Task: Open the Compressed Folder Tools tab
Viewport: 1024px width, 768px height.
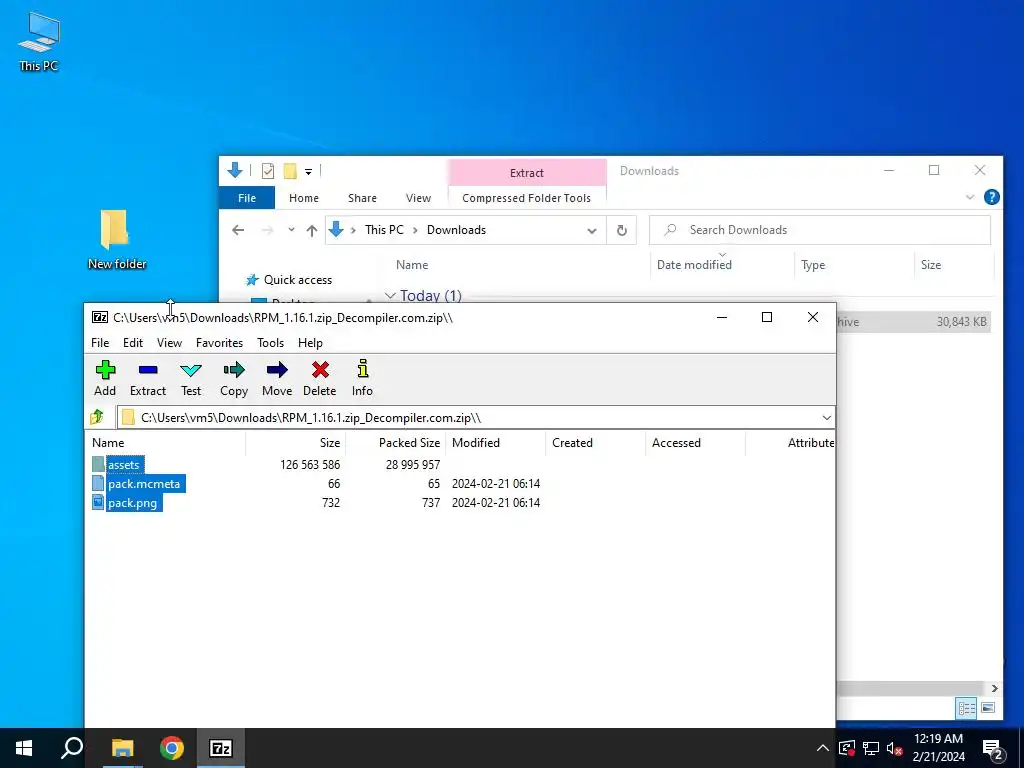Action: [x=526, y=198]
